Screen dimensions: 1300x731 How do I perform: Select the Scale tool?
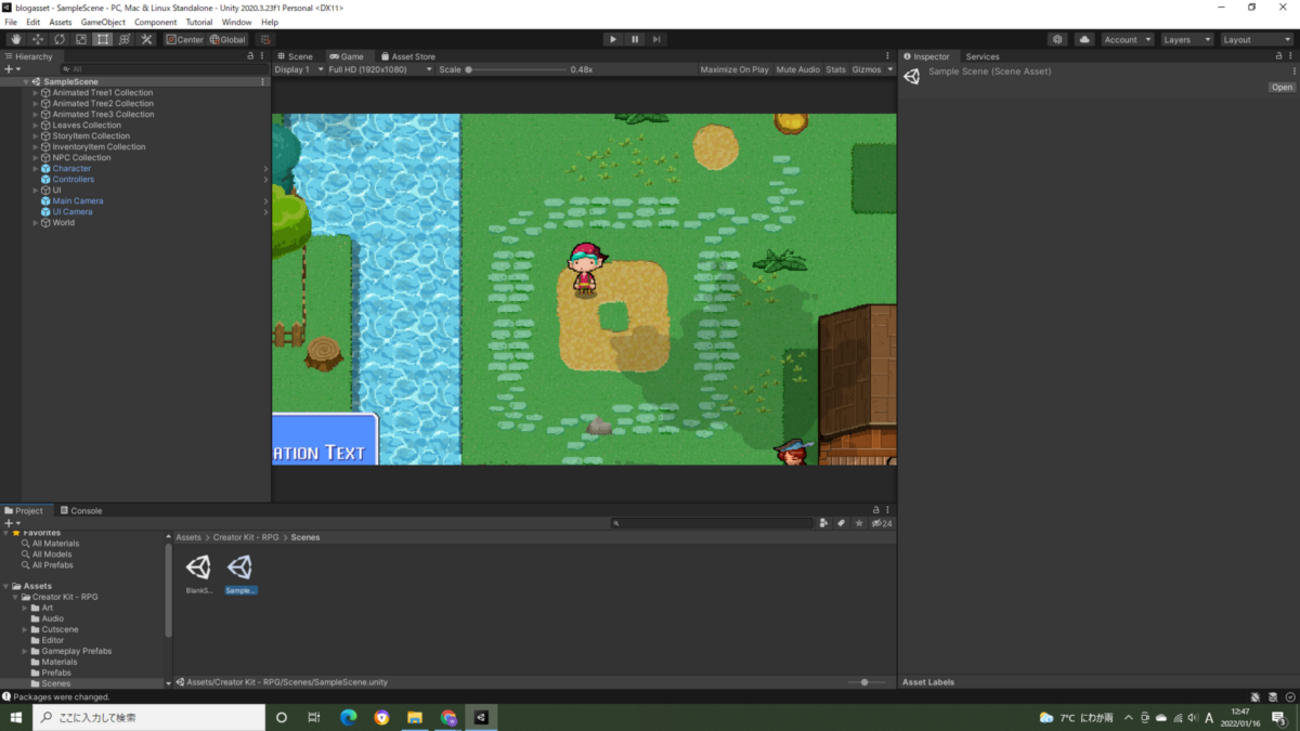pos(81,40)
